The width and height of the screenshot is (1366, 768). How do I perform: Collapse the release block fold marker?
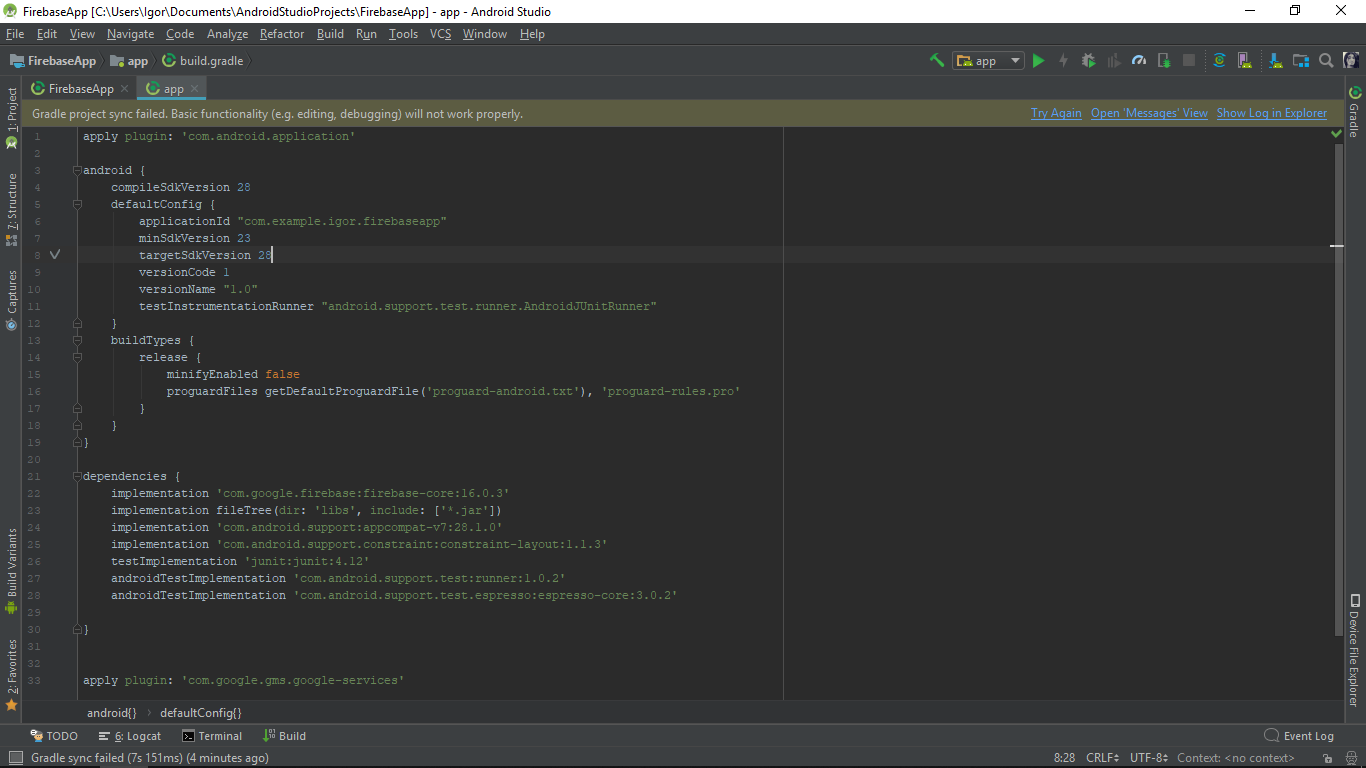coord(78,357)
